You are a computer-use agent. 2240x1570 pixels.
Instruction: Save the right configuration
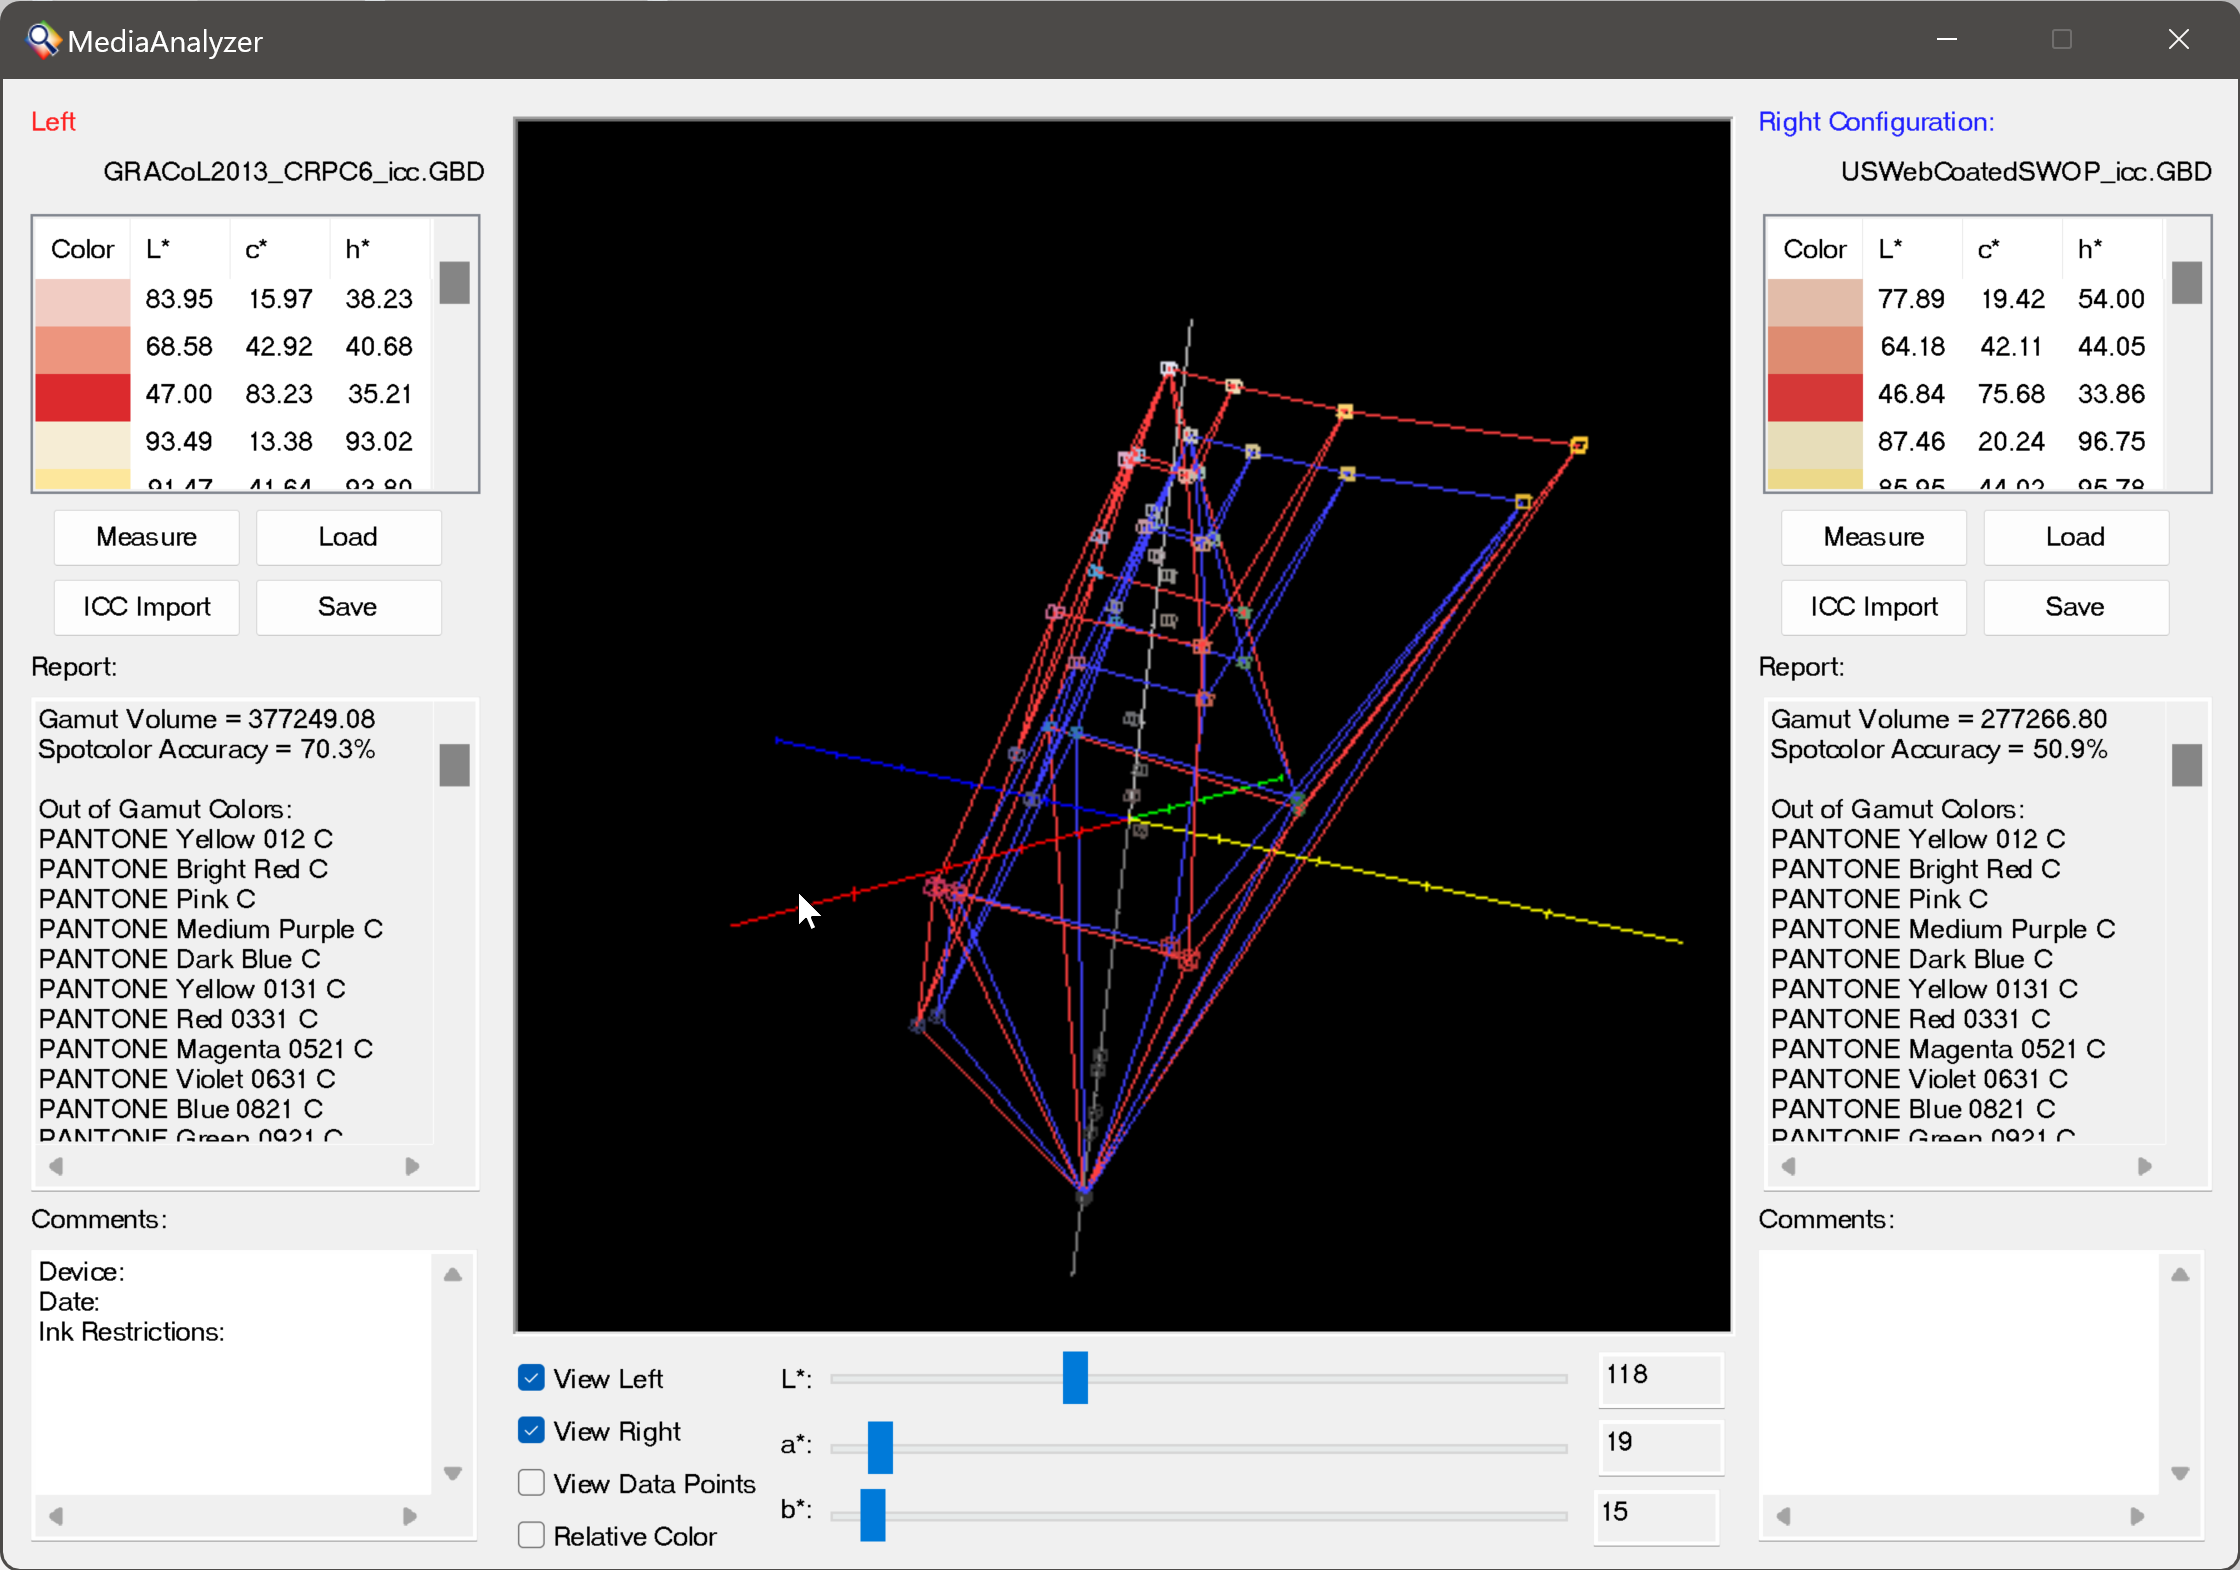[x=2076, y=607]
